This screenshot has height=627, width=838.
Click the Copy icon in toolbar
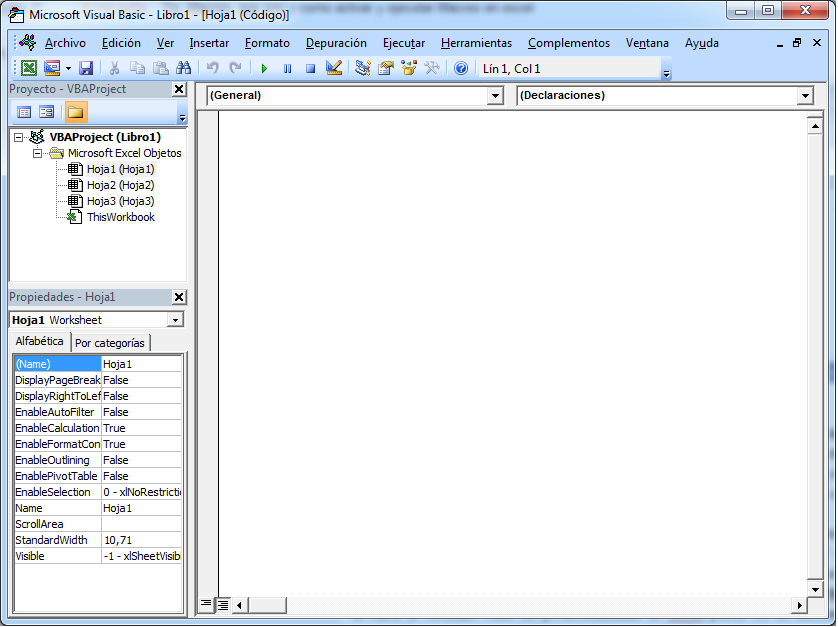pyautogui.click(x=137, y=68)
